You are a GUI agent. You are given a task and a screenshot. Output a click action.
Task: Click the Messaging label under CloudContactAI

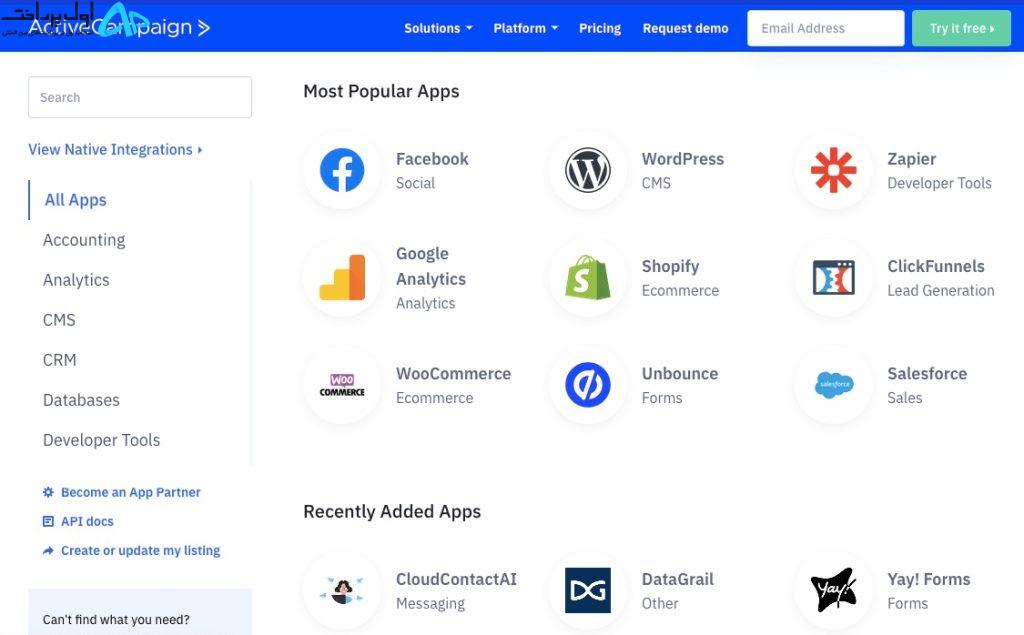(x=430, y=604)
